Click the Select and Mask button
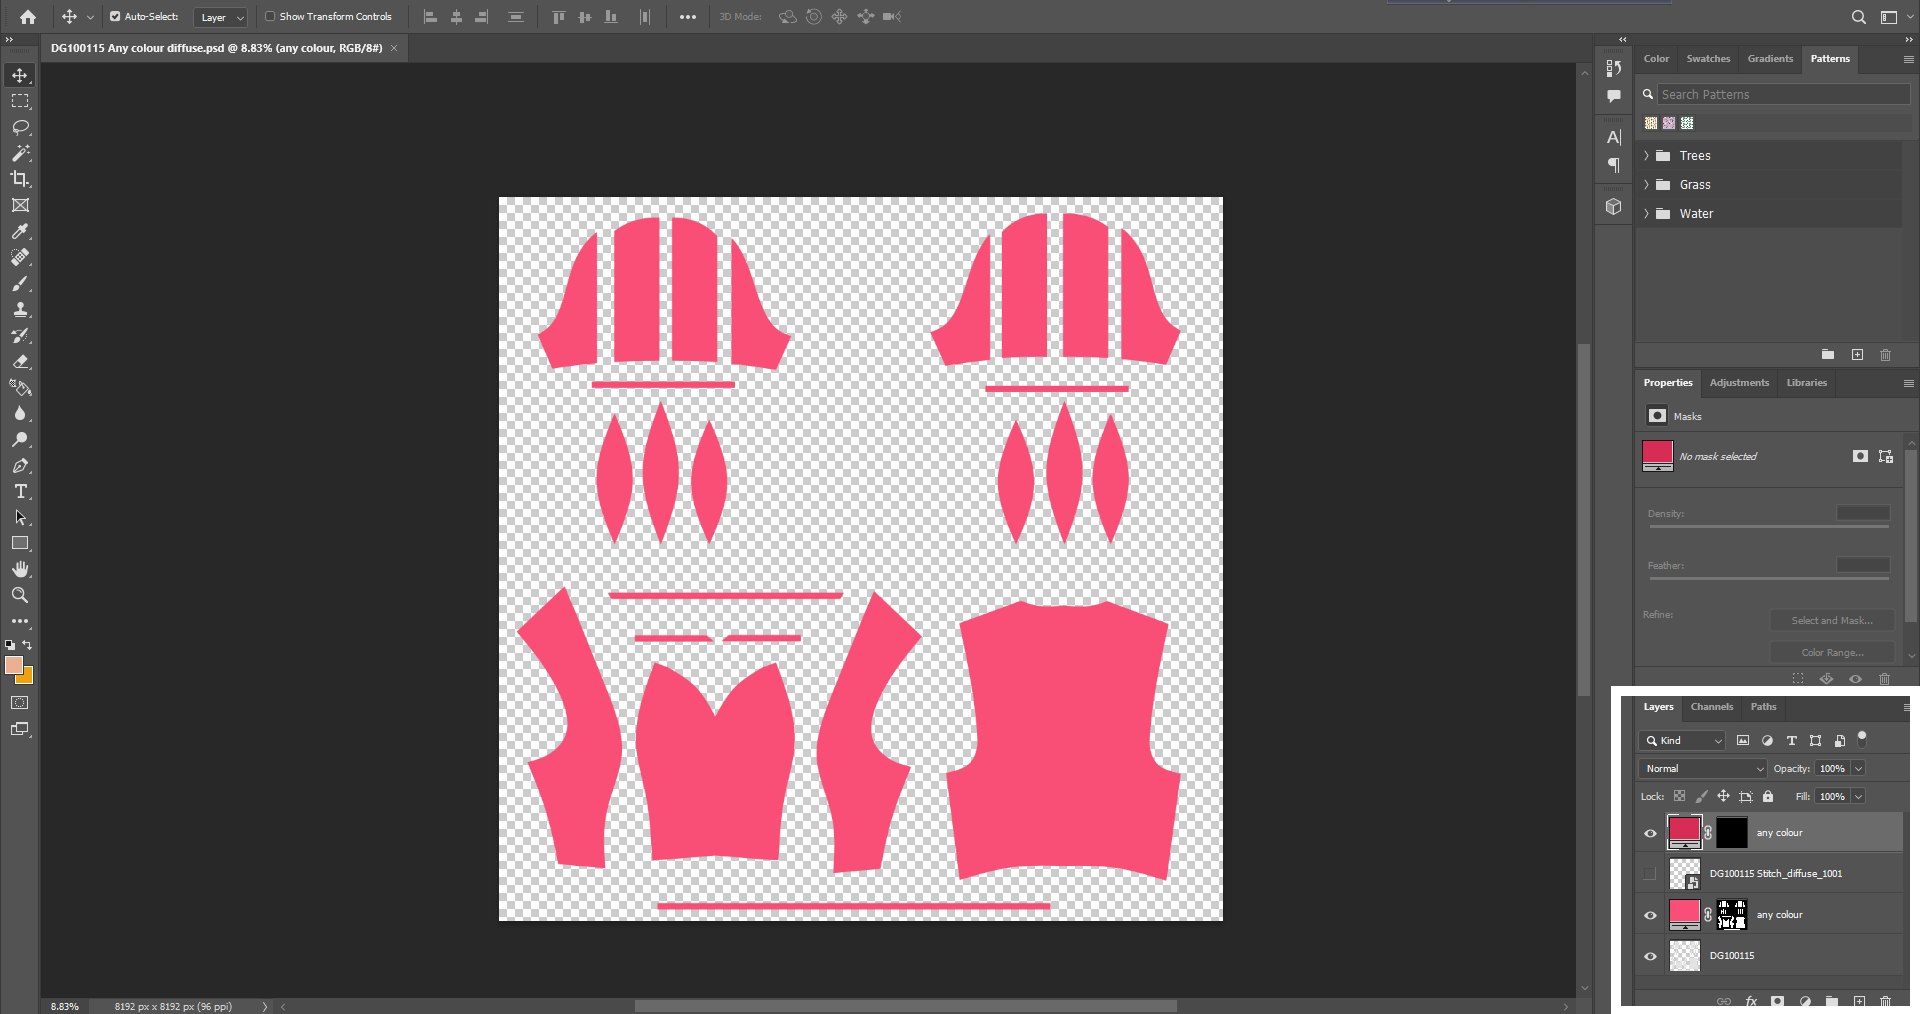Viewport: 1920px width, 1014px height. [1831, 621]
